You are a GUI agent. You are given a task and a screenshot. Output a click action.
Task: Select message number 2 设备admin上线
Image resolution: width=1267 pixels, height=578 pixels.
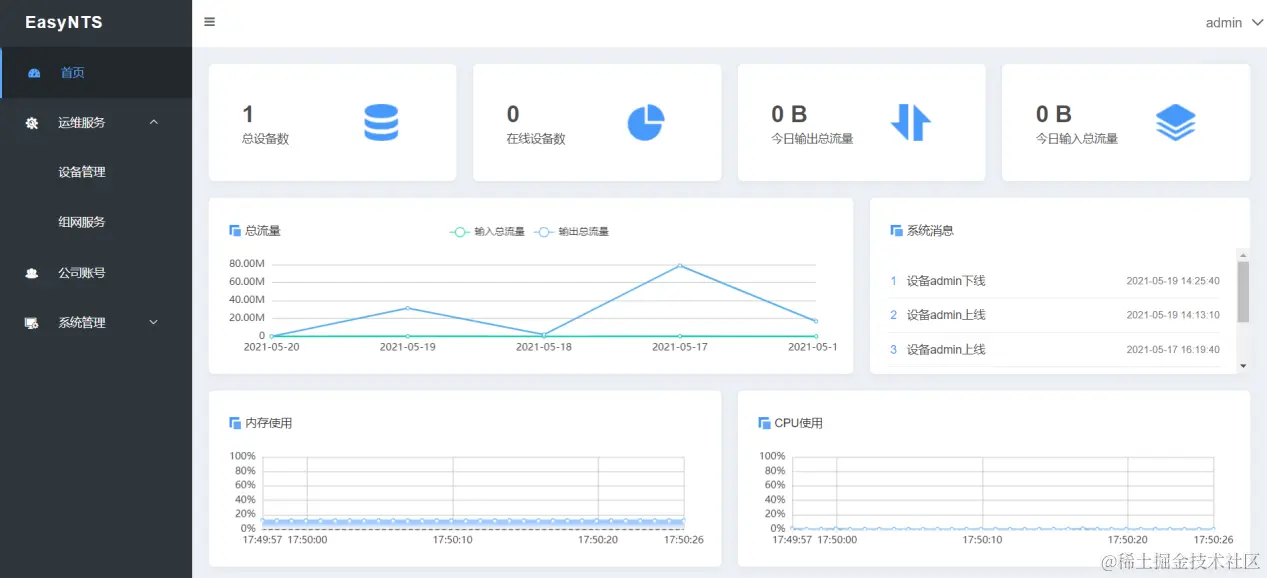coord(946,315)
